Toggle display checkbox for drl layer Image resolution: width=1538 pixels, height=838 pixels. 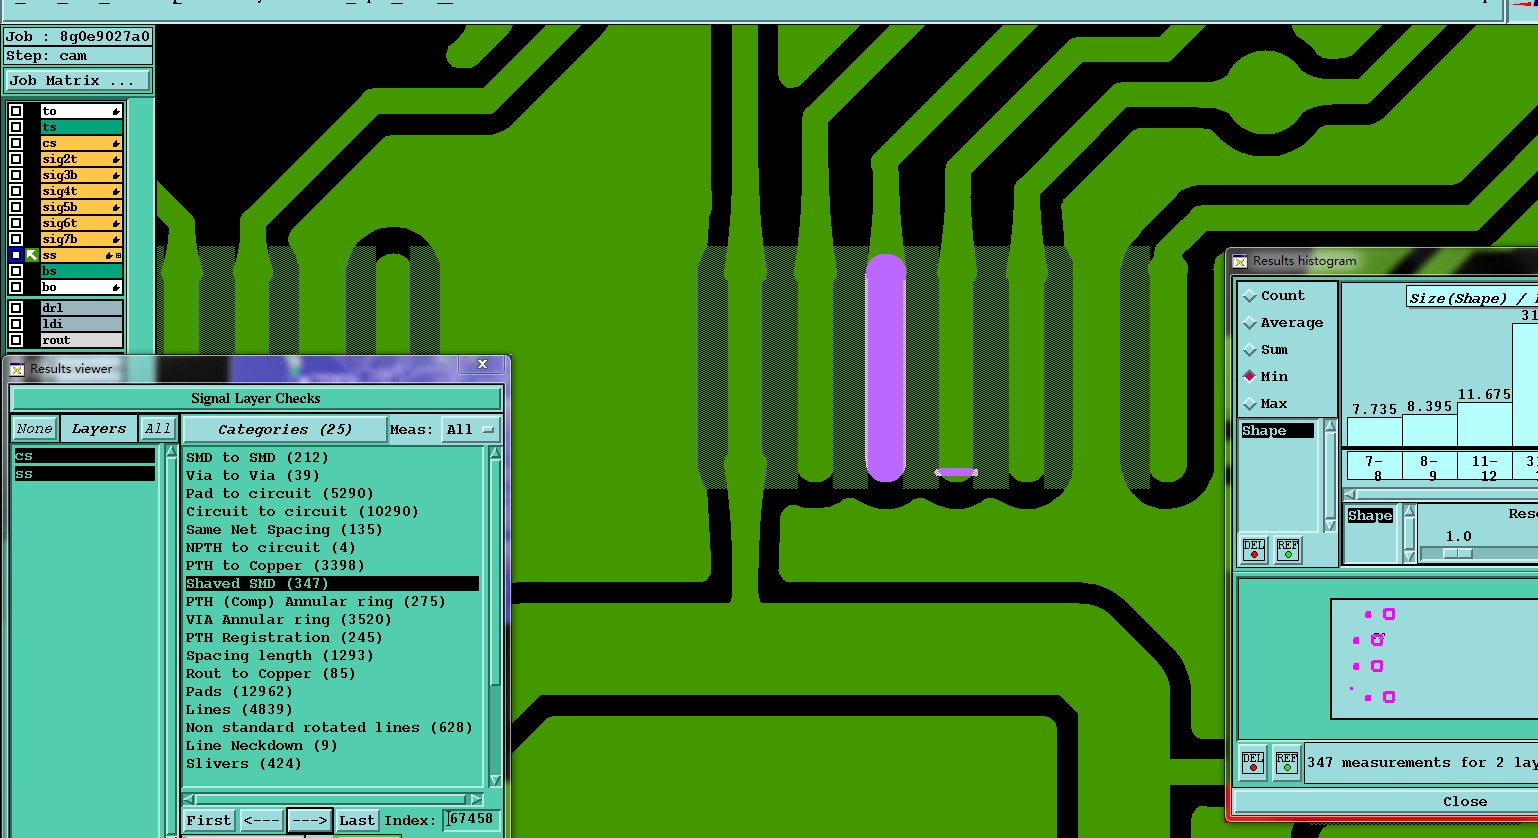pos(16,308)
